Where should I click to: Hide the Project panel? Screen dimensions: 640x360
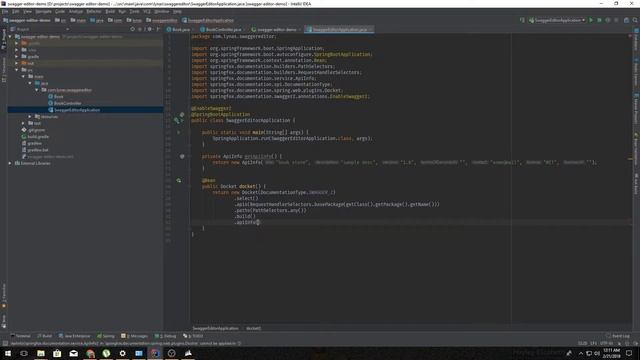(158, 29)
